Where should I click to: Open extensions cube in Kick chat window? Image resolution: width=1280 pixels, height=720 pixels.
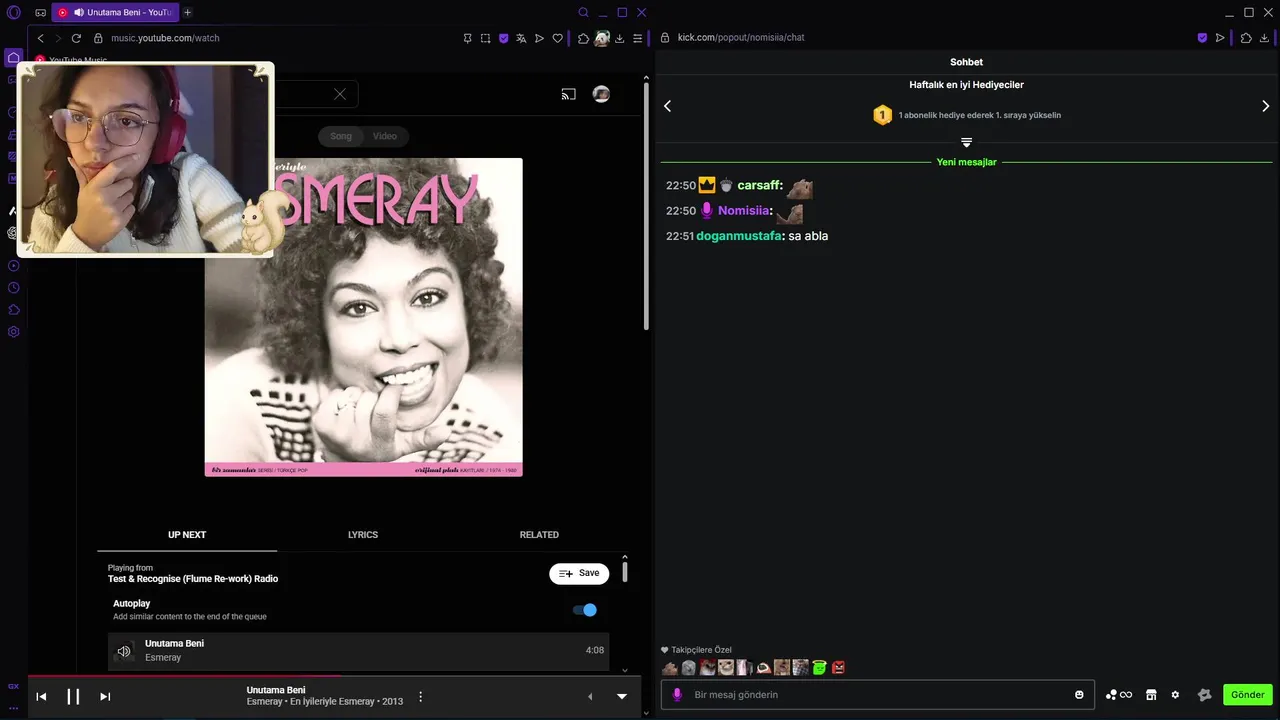1246,38
